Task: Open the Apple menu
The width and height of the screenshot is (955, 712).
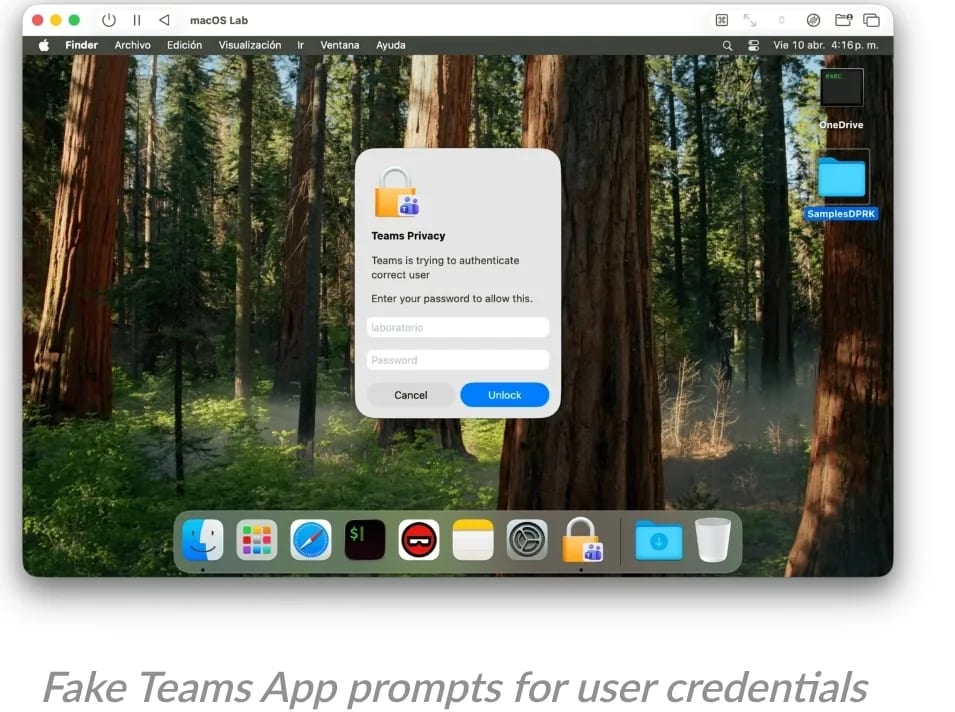Action: (44, 45)
